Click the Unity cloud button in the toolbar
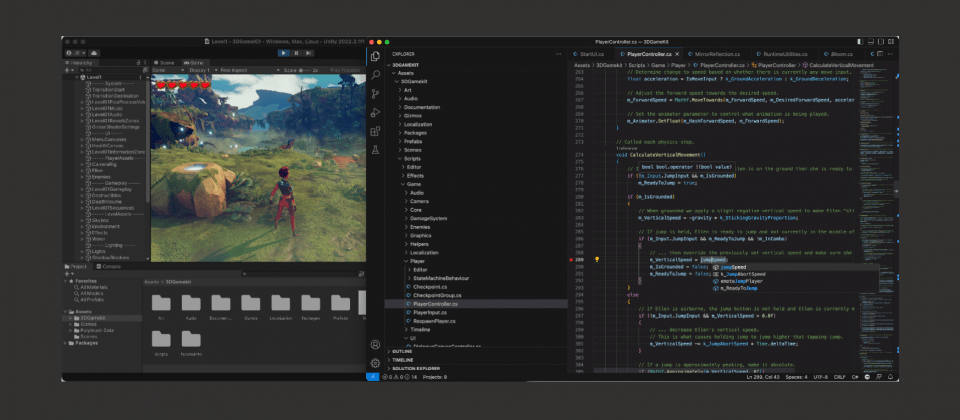960x420 pixels. [x=94, y=53]
